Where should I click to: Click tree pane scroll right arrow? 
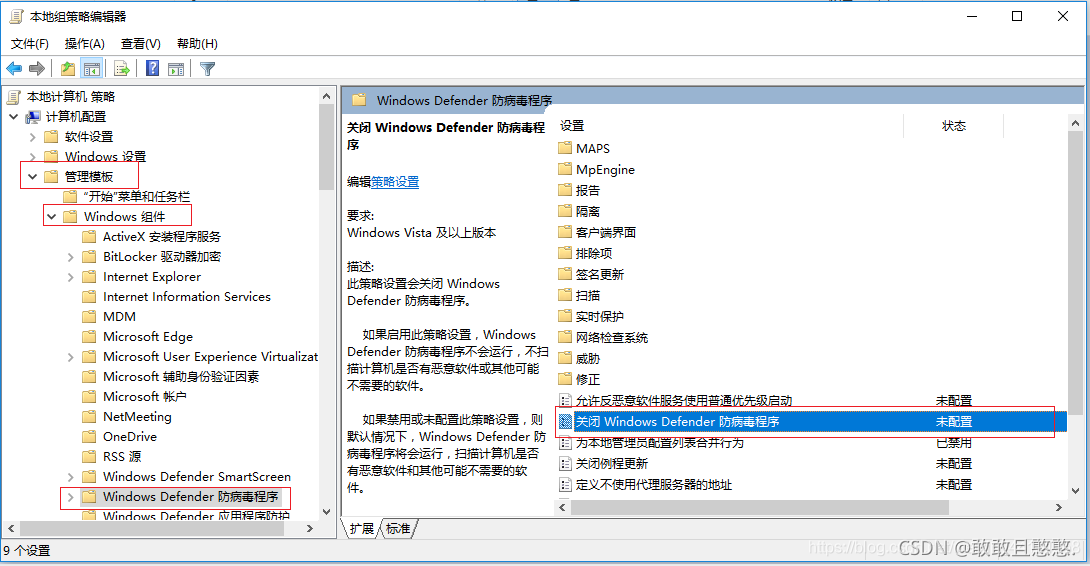click(310, 528)
